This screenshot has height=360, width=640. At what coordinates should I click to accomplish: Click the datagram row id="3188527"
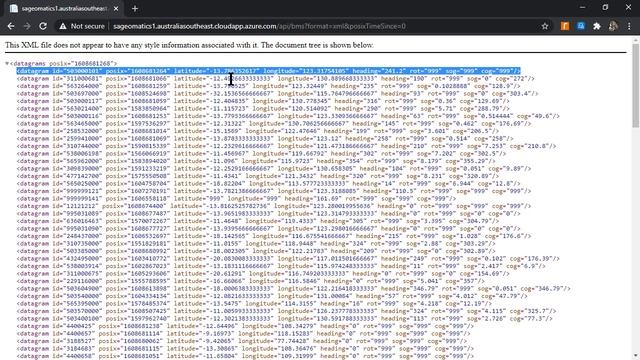click(x=242, y=341)
